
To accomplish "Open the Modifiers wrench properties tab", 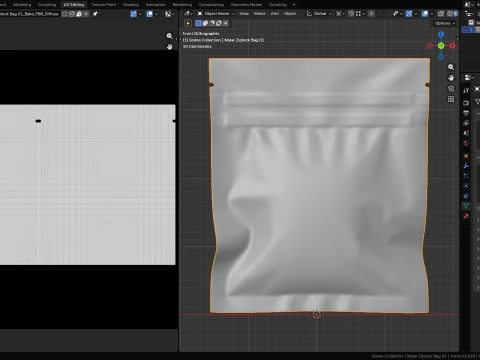I will [x=466, y=166].
